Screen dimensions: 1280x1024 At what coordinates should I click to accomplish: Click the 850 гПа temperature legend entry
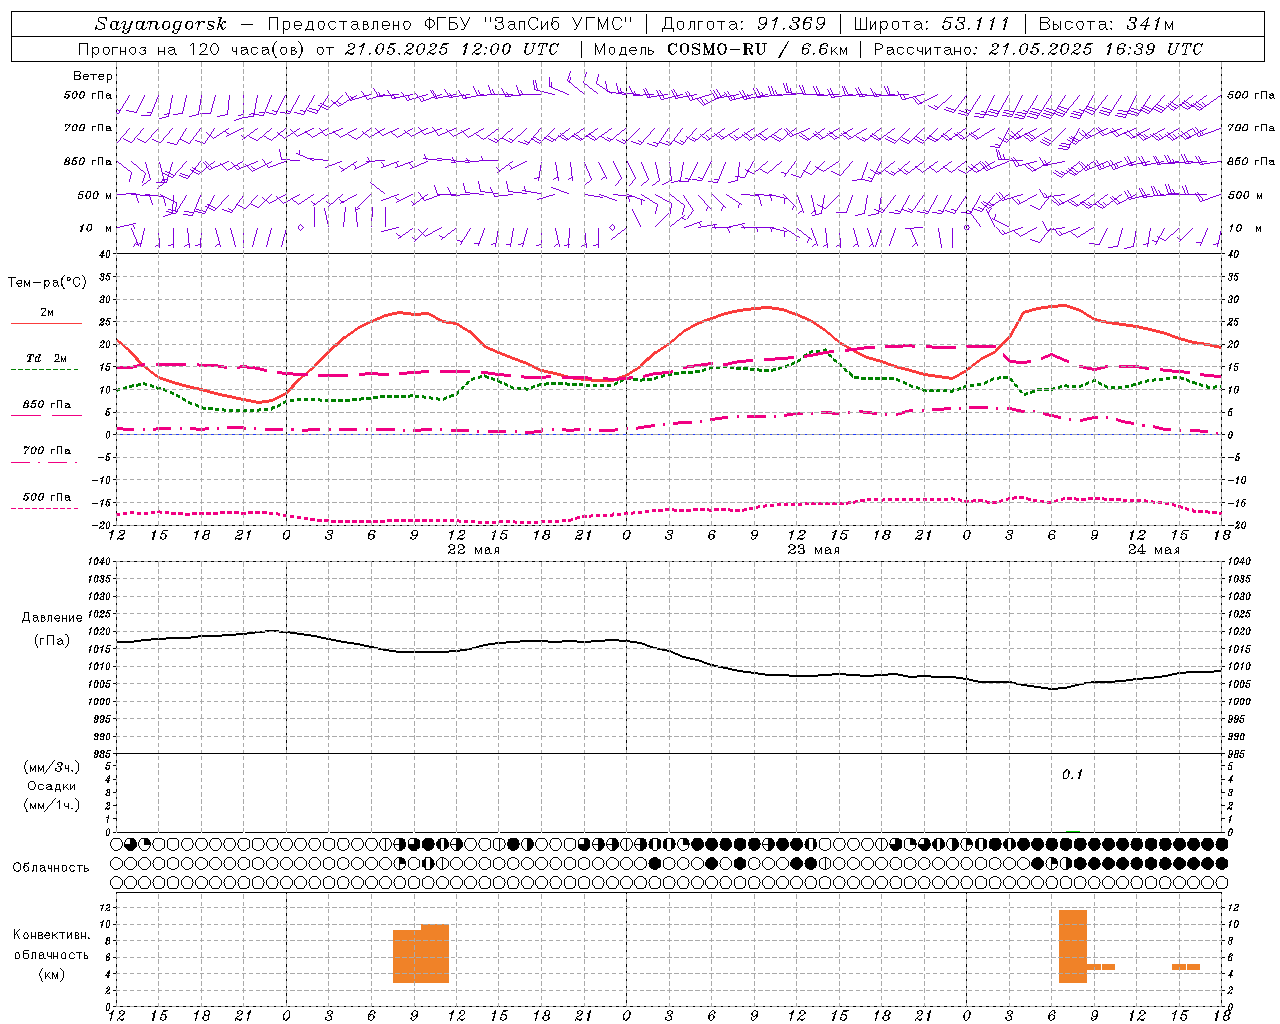point(47,405)
